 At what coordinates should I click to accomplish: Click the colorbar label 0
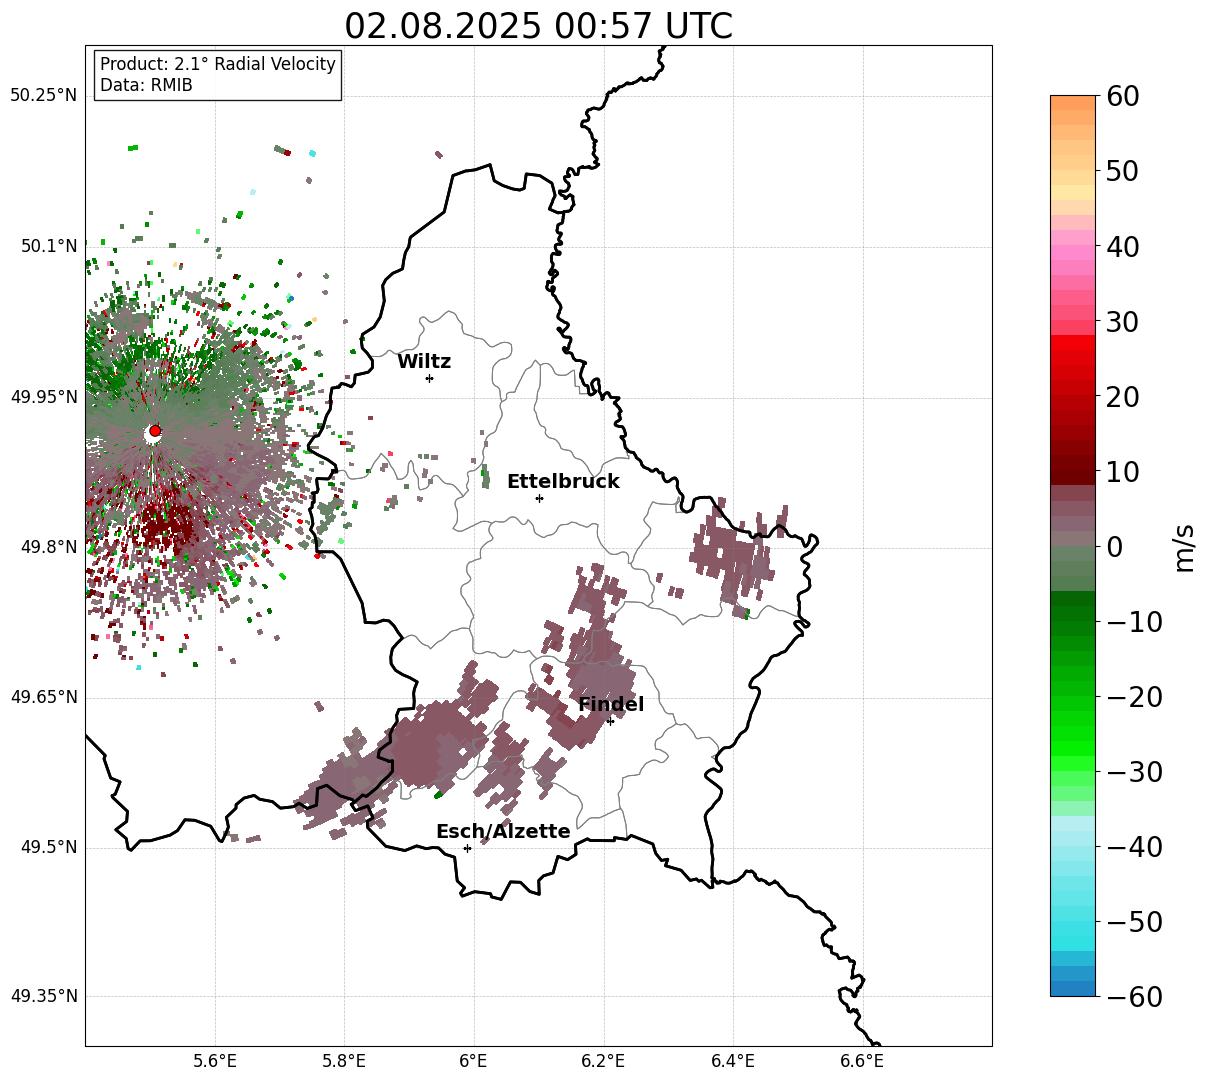tap(1114, 547)
